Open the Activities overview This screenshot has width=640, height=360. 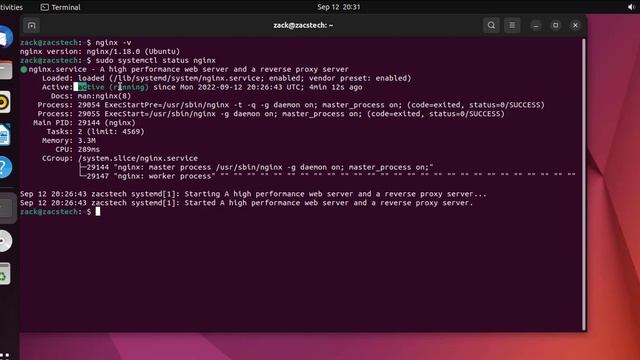click(11, 7)
